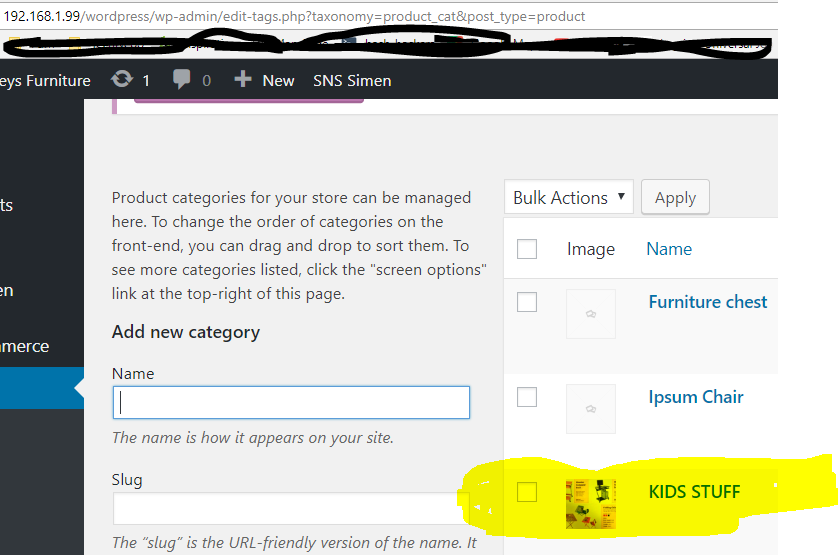Open the Bulk Actions dropdown
The height and width of the screenshot is (555, 838).
tap(569, 197)
